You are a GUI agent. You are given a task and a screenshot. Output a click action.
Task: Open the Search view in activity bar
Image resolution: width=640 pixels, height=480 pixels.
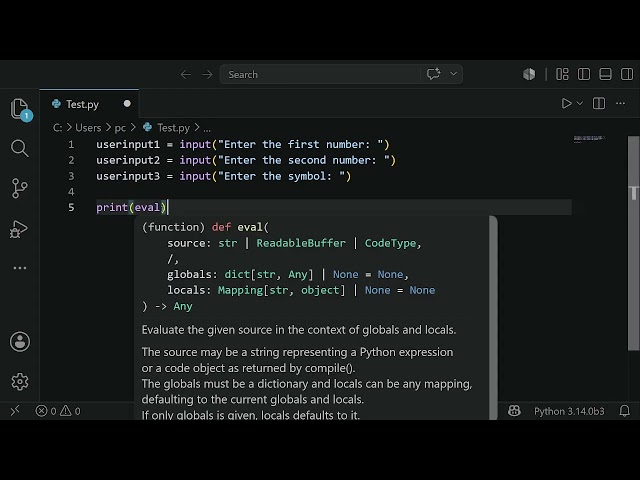coord(20,148)
